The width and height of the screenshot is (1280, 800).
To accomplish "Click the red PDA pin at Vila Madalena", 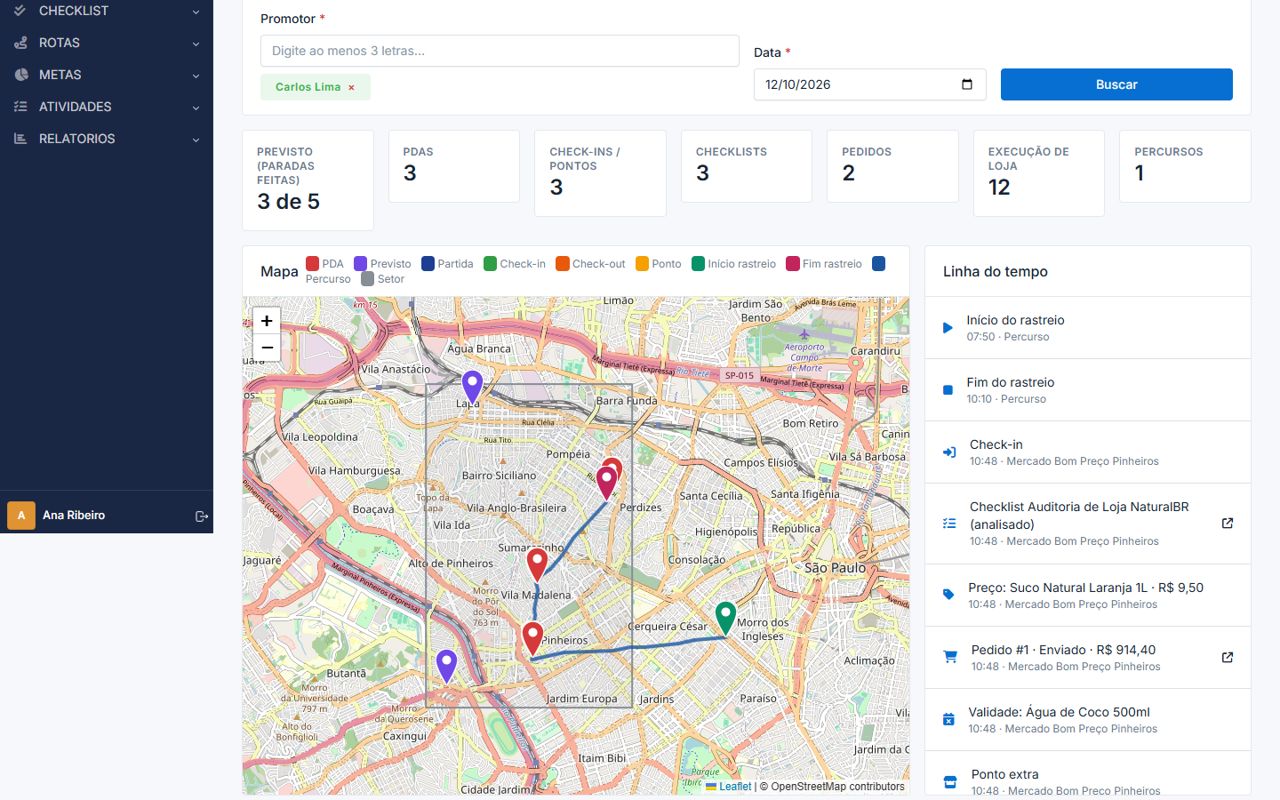I will coord(537,565).
